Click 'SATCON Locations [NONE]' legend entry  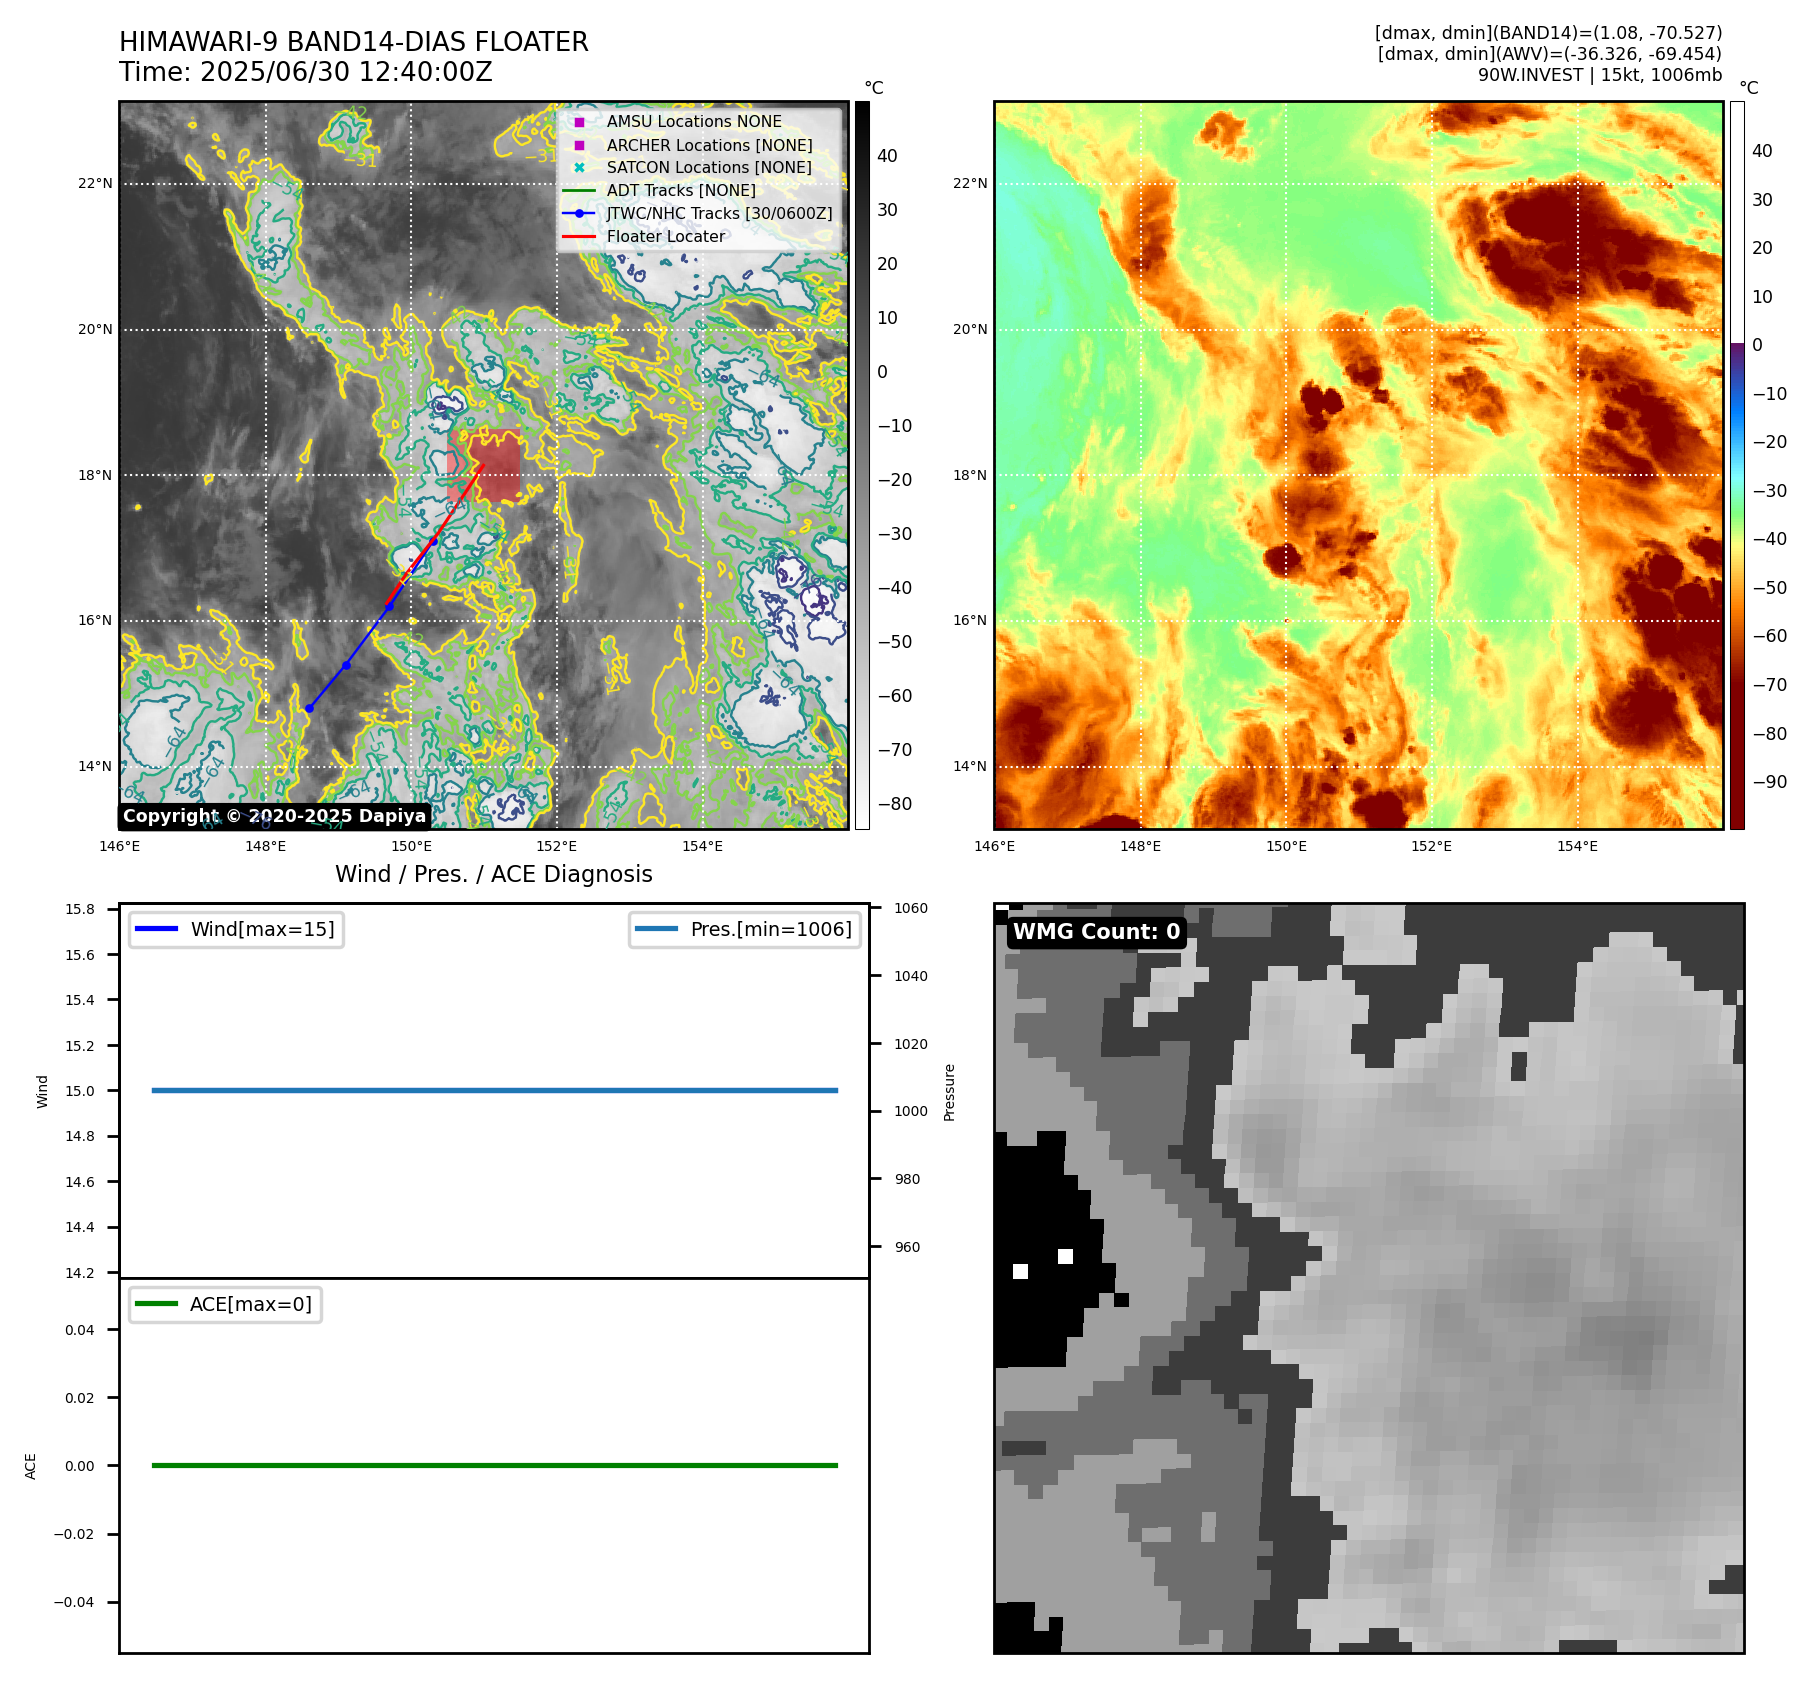point(709,167)
